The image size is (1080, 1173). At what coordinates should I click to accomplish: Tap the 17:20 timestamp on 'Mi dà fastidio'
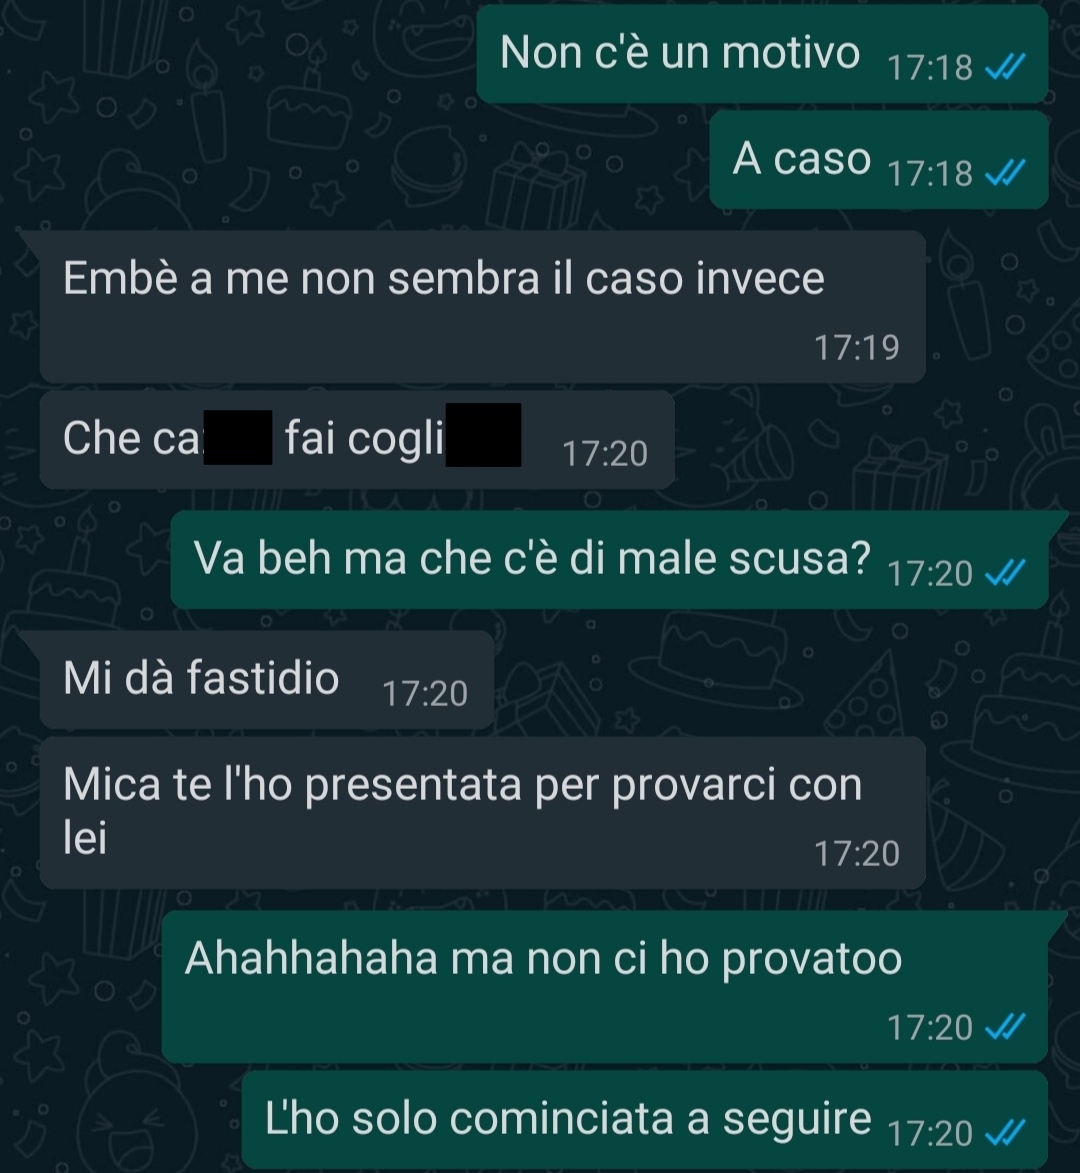[x=425, y=694]
